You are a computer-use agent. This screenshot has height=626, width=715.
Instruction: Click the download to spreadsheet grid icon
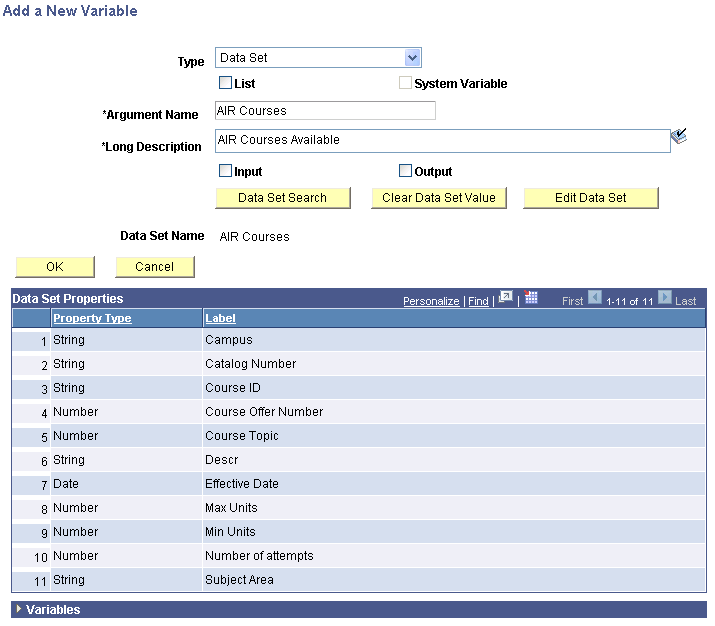[x=531, y=298]
